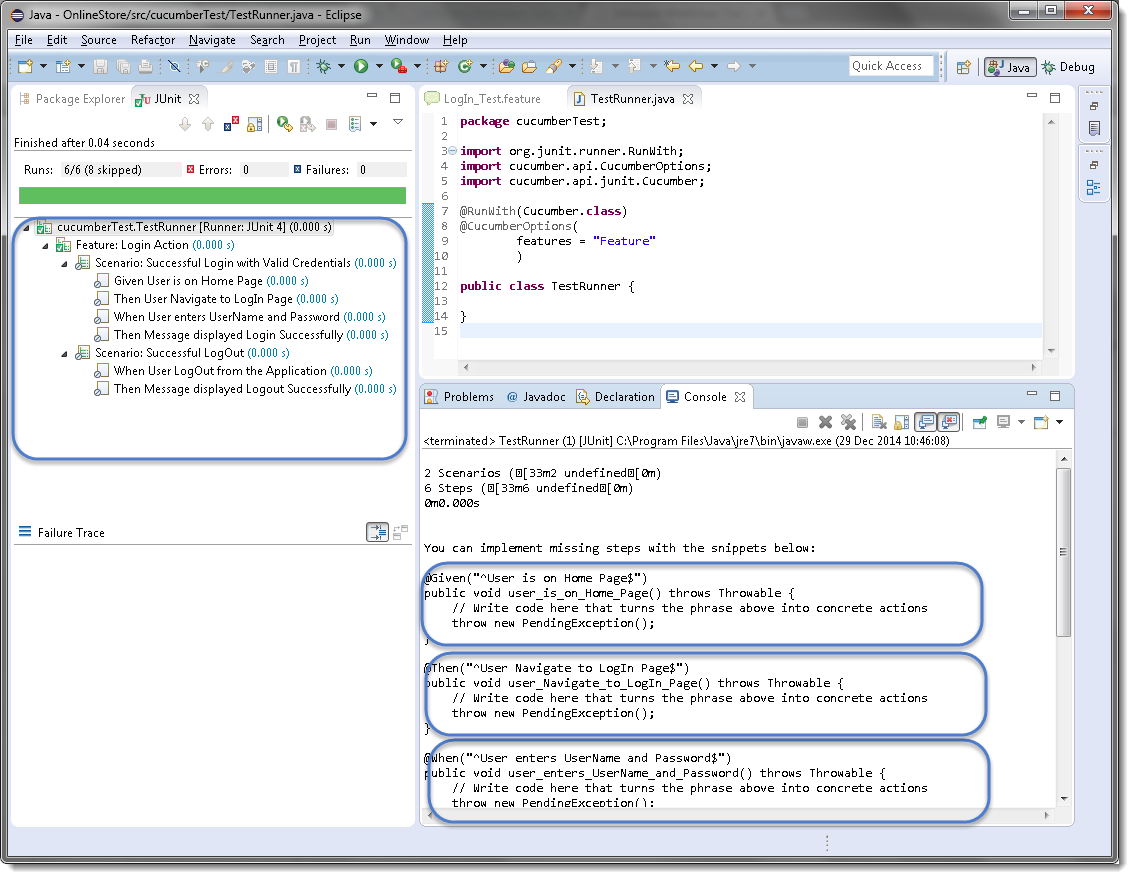Viewport: 1134px width, 879px height.
Task: Open the Refactor menu
Action: 153,40
